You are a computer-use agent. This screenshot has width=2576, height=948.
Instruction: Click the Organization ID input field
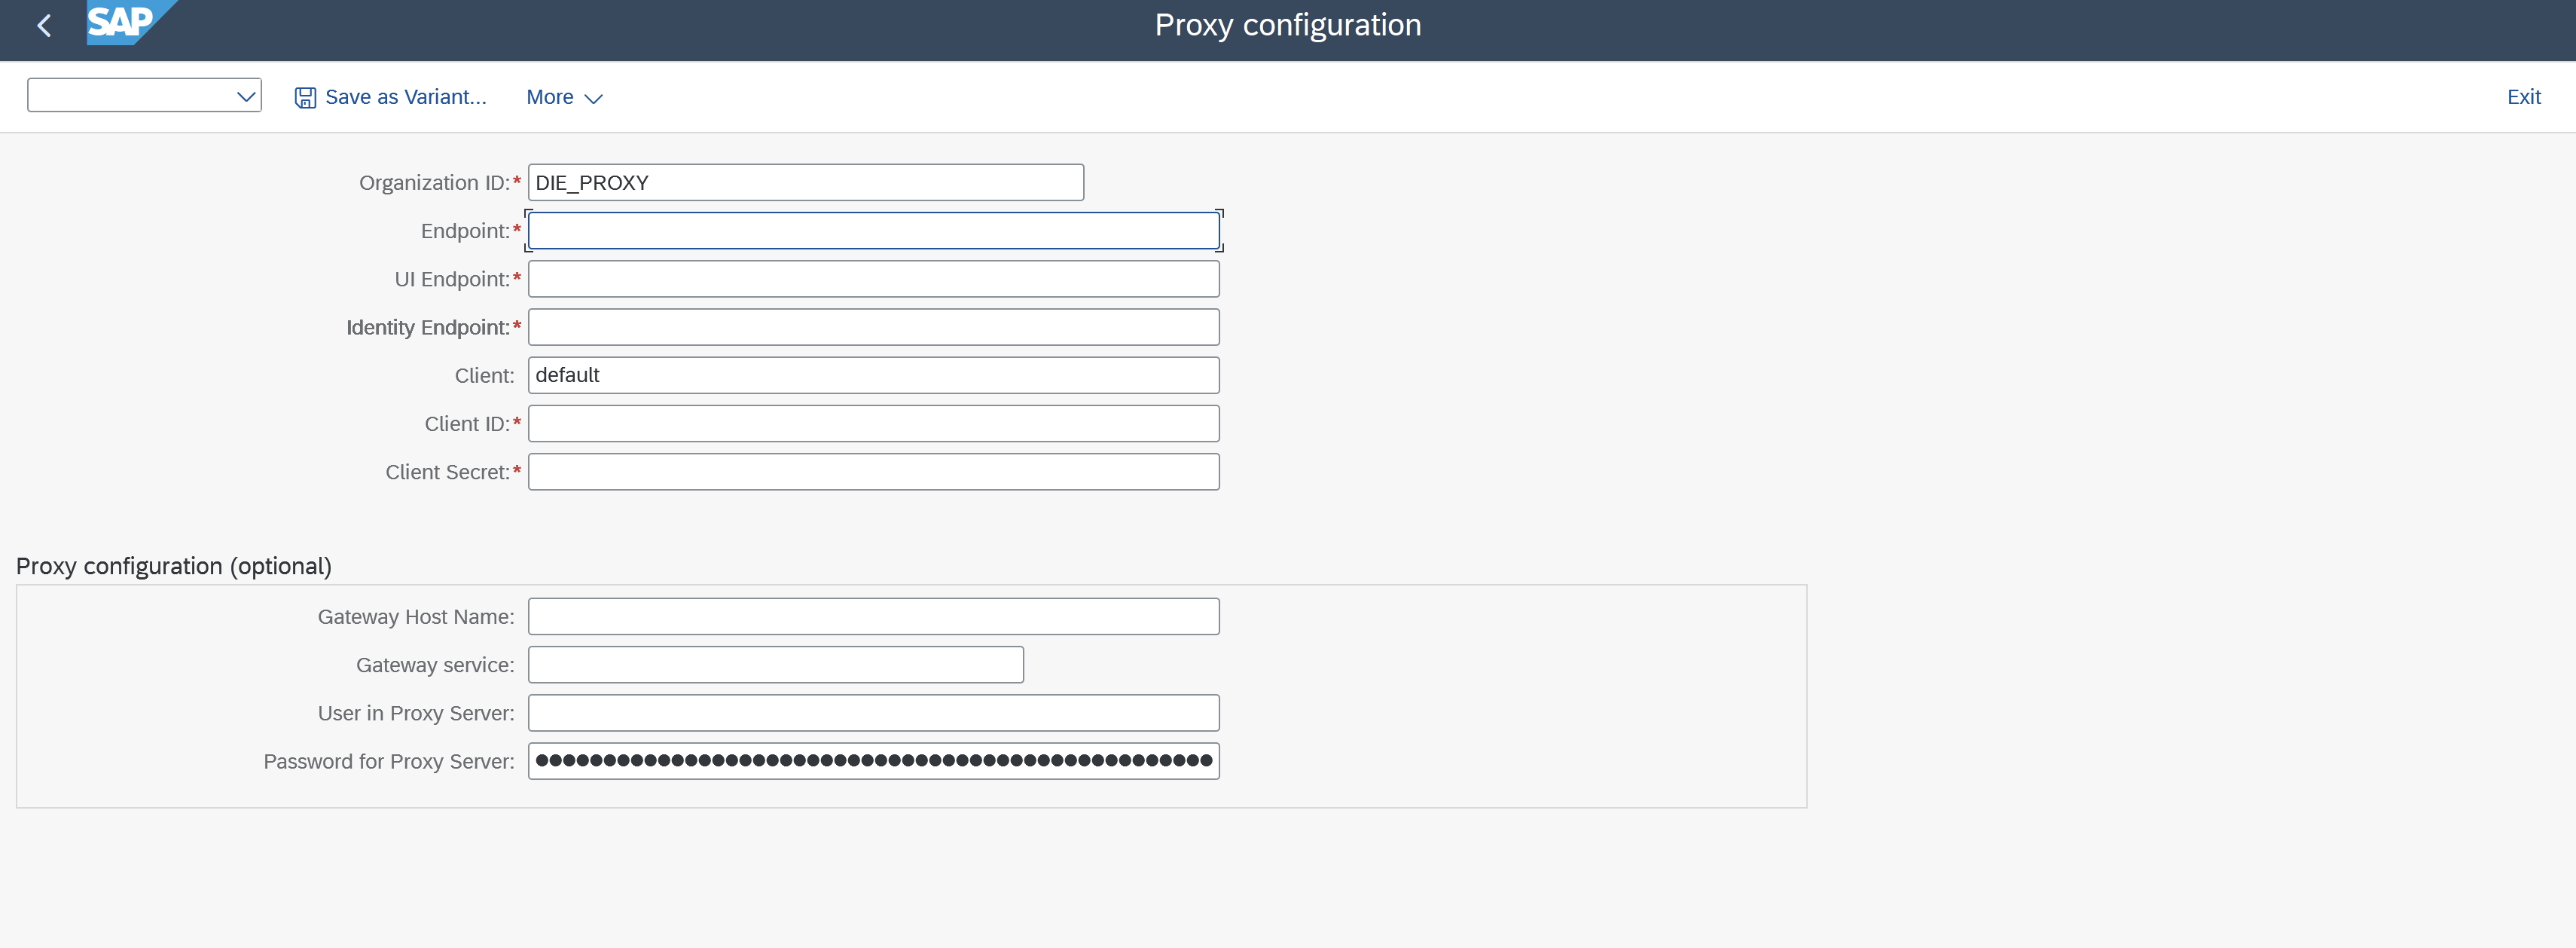coord(805,182)
